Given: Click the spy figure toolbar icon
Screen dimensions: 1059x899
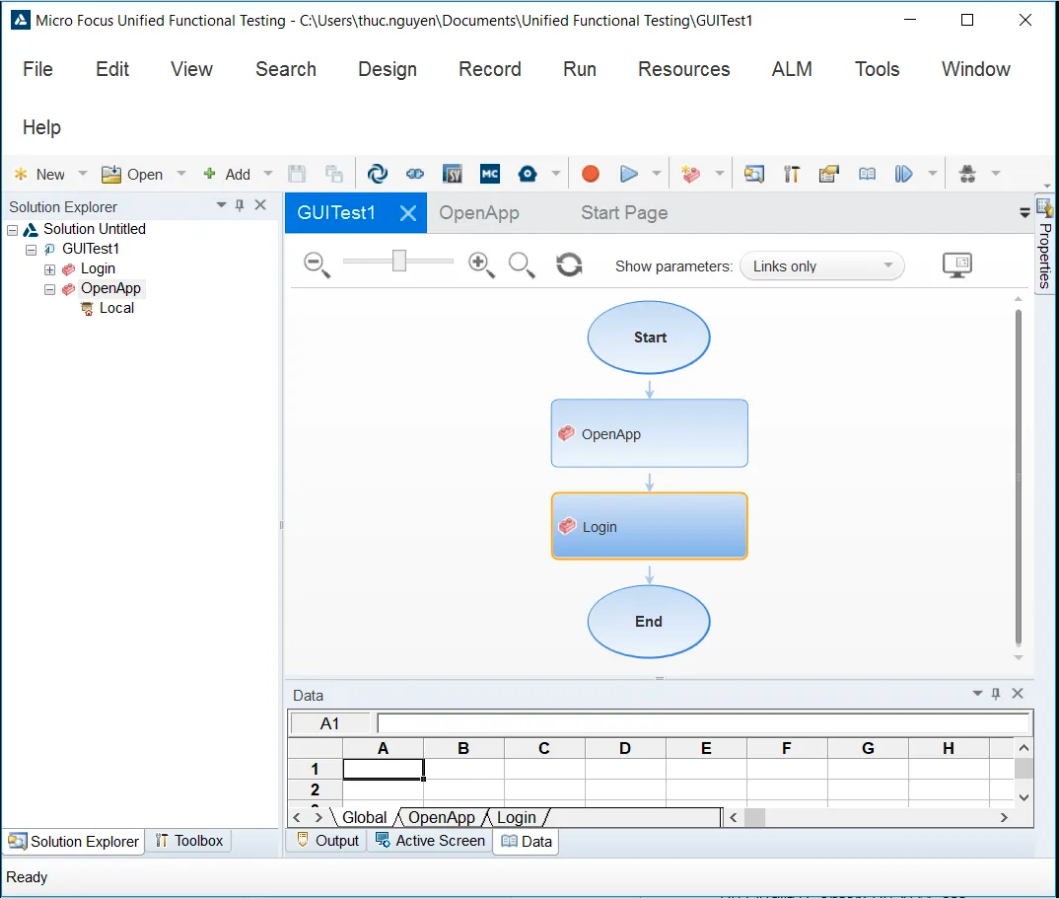Looking at the screenshot, I should tap(967, 174).
